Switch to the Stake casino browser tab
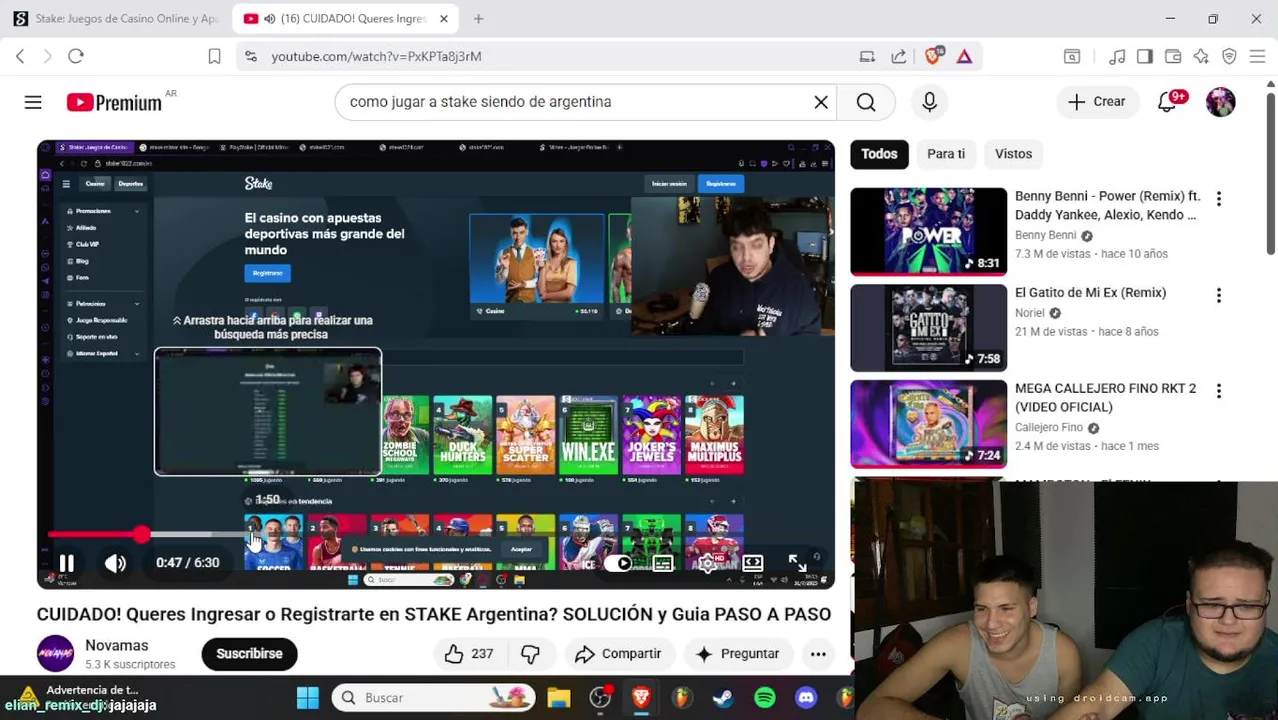Screen dimensions: 1278x720 tap(117, 19)
